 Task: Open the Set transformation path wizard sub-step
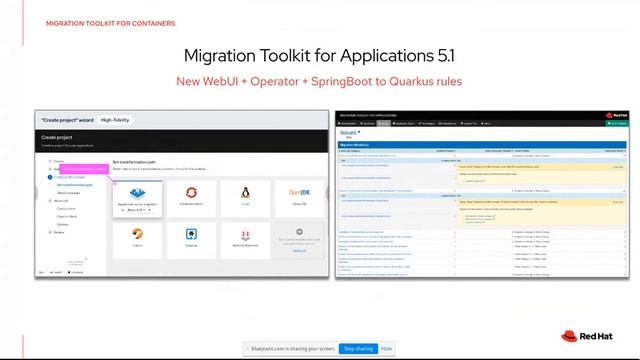point(75,185)
